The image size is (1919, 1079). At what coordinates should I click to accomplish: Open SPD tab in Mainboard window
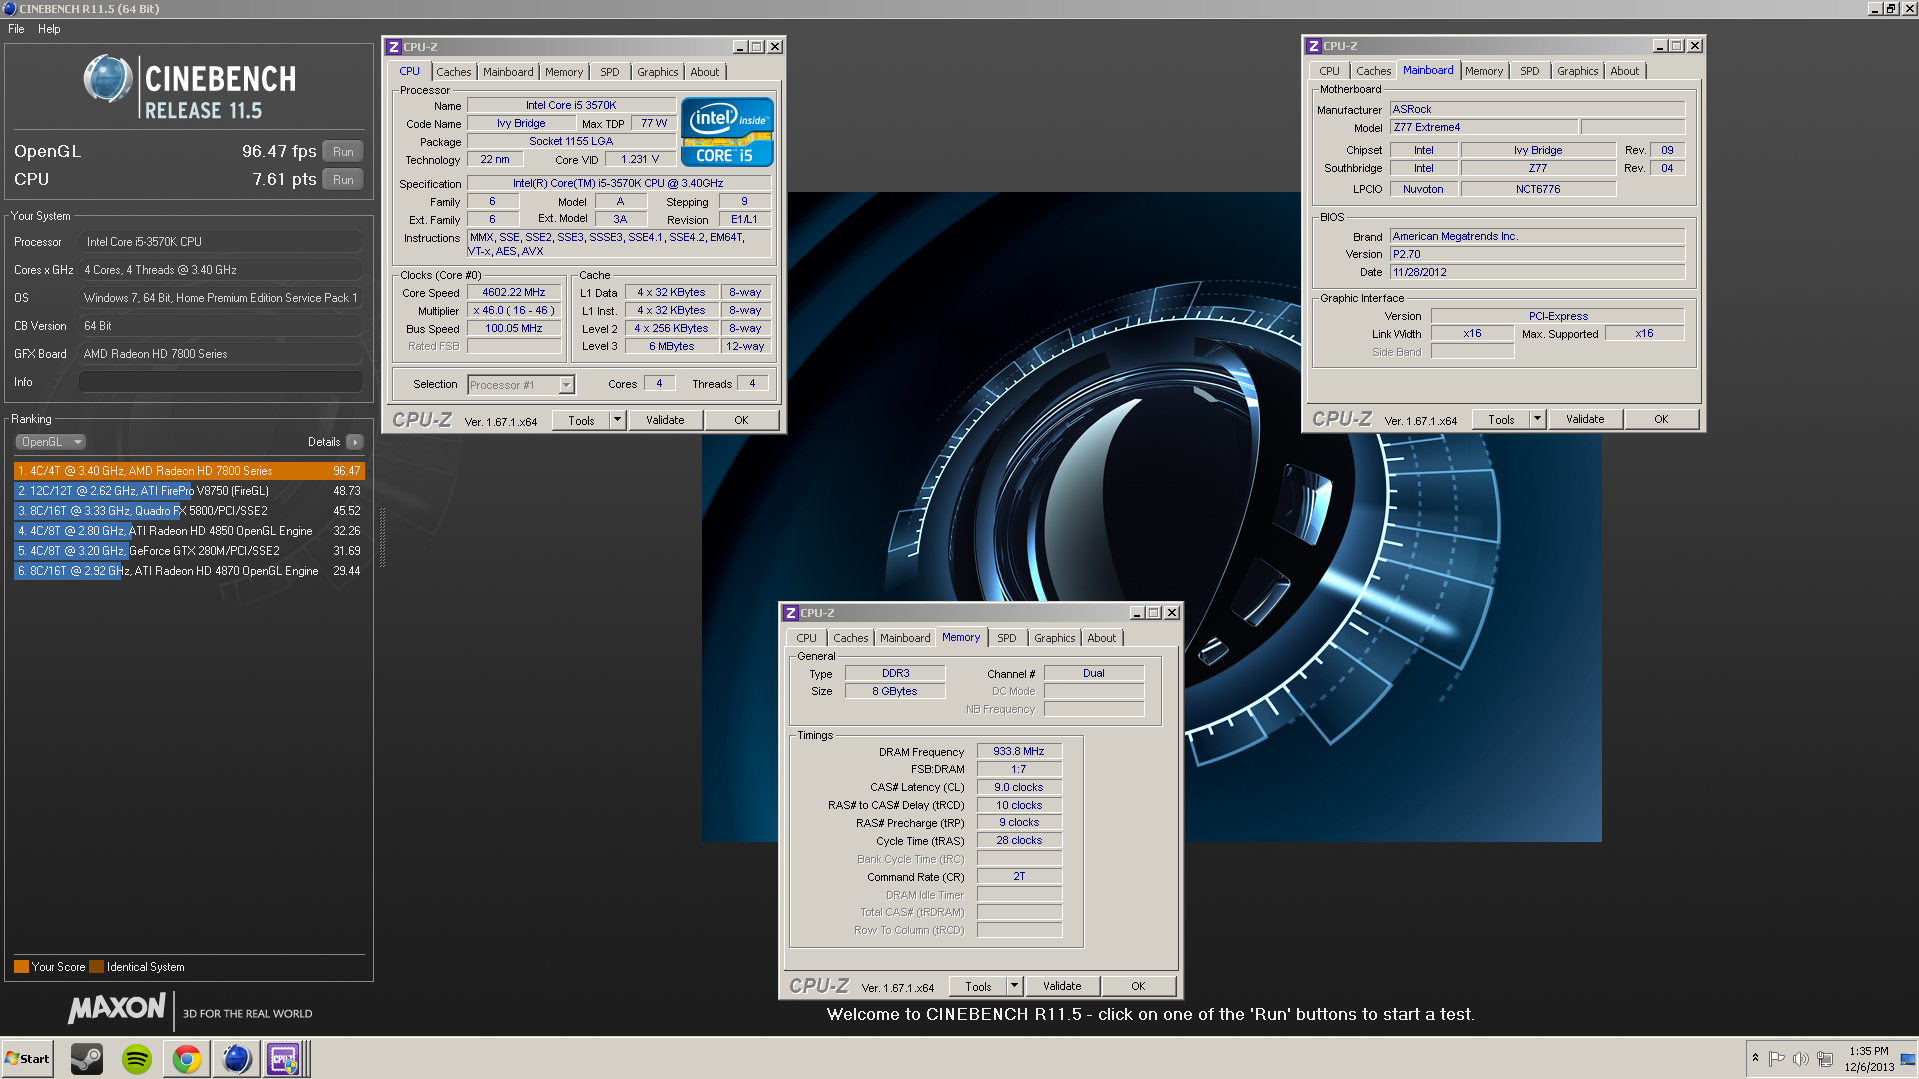click(1530, 71)
